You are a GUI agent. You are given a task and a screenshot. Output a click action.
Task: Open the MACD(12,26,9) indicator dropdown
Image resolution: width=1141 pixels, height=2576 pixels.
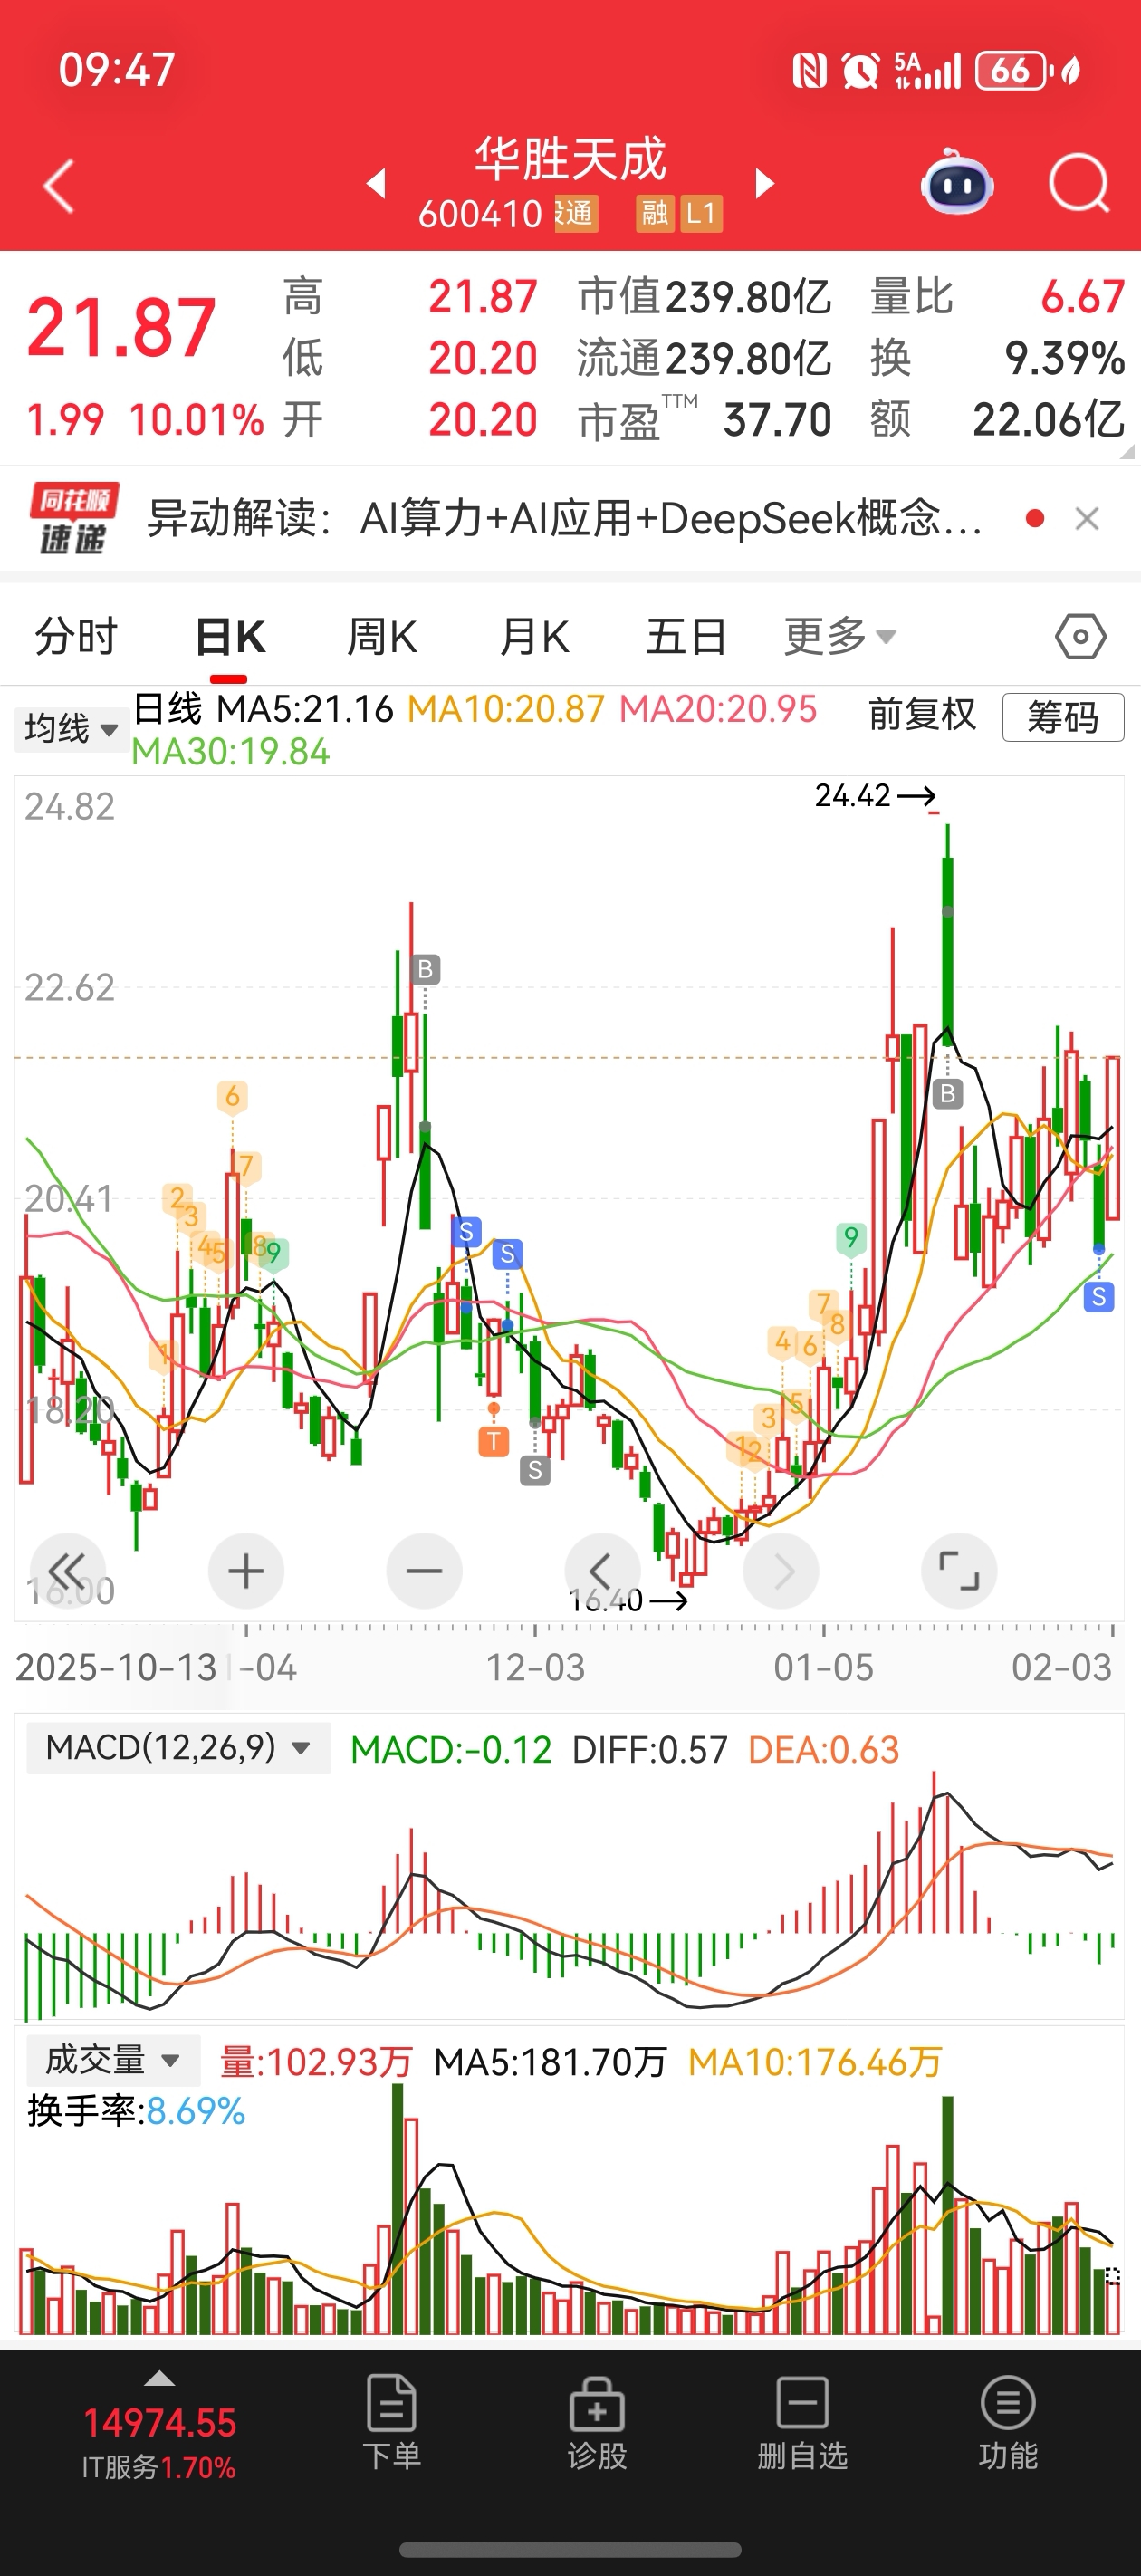(178, 1748)
